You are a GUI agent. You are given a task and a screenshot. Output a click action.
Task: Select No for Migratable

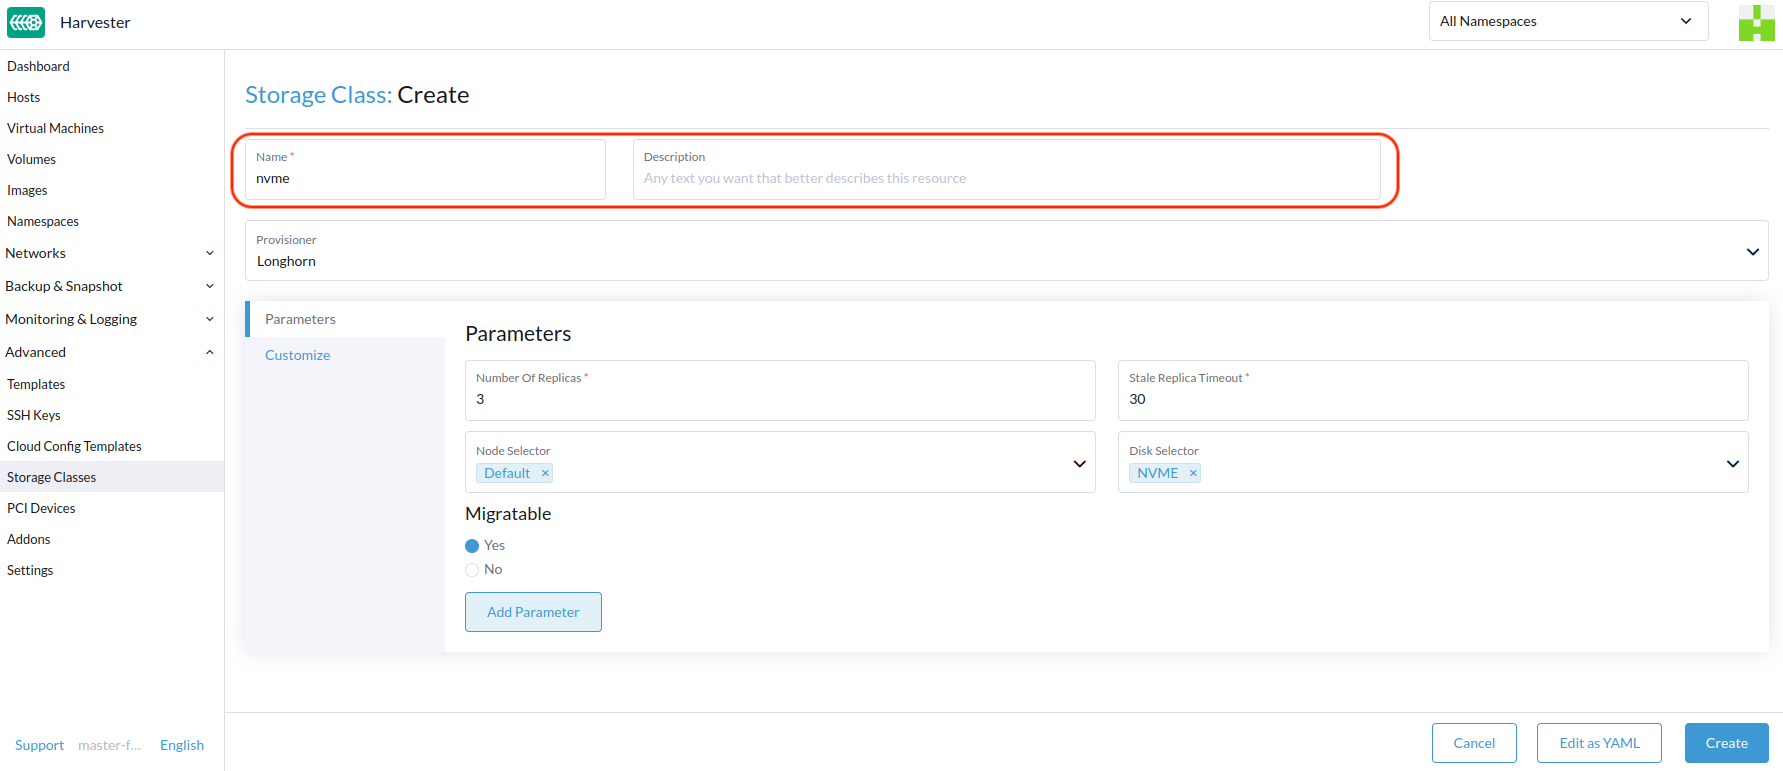[x=472, y=570]
